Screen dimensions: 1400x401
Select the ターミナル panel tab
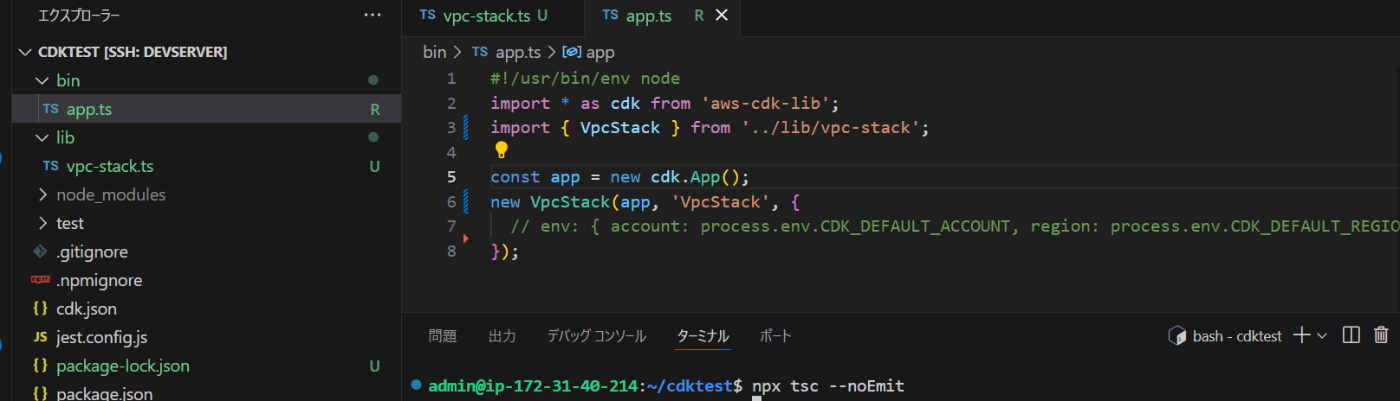point(703,336)
